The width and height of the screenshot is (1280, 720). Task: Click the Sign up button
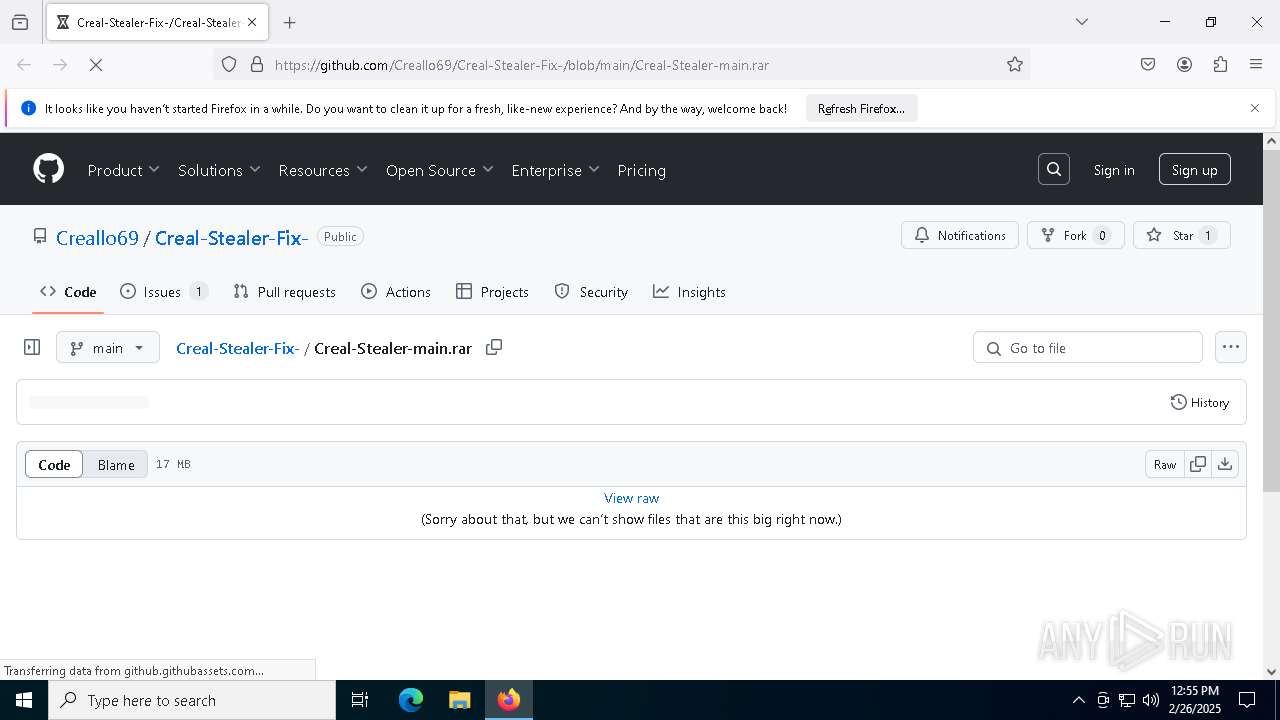click(1194, 170)
